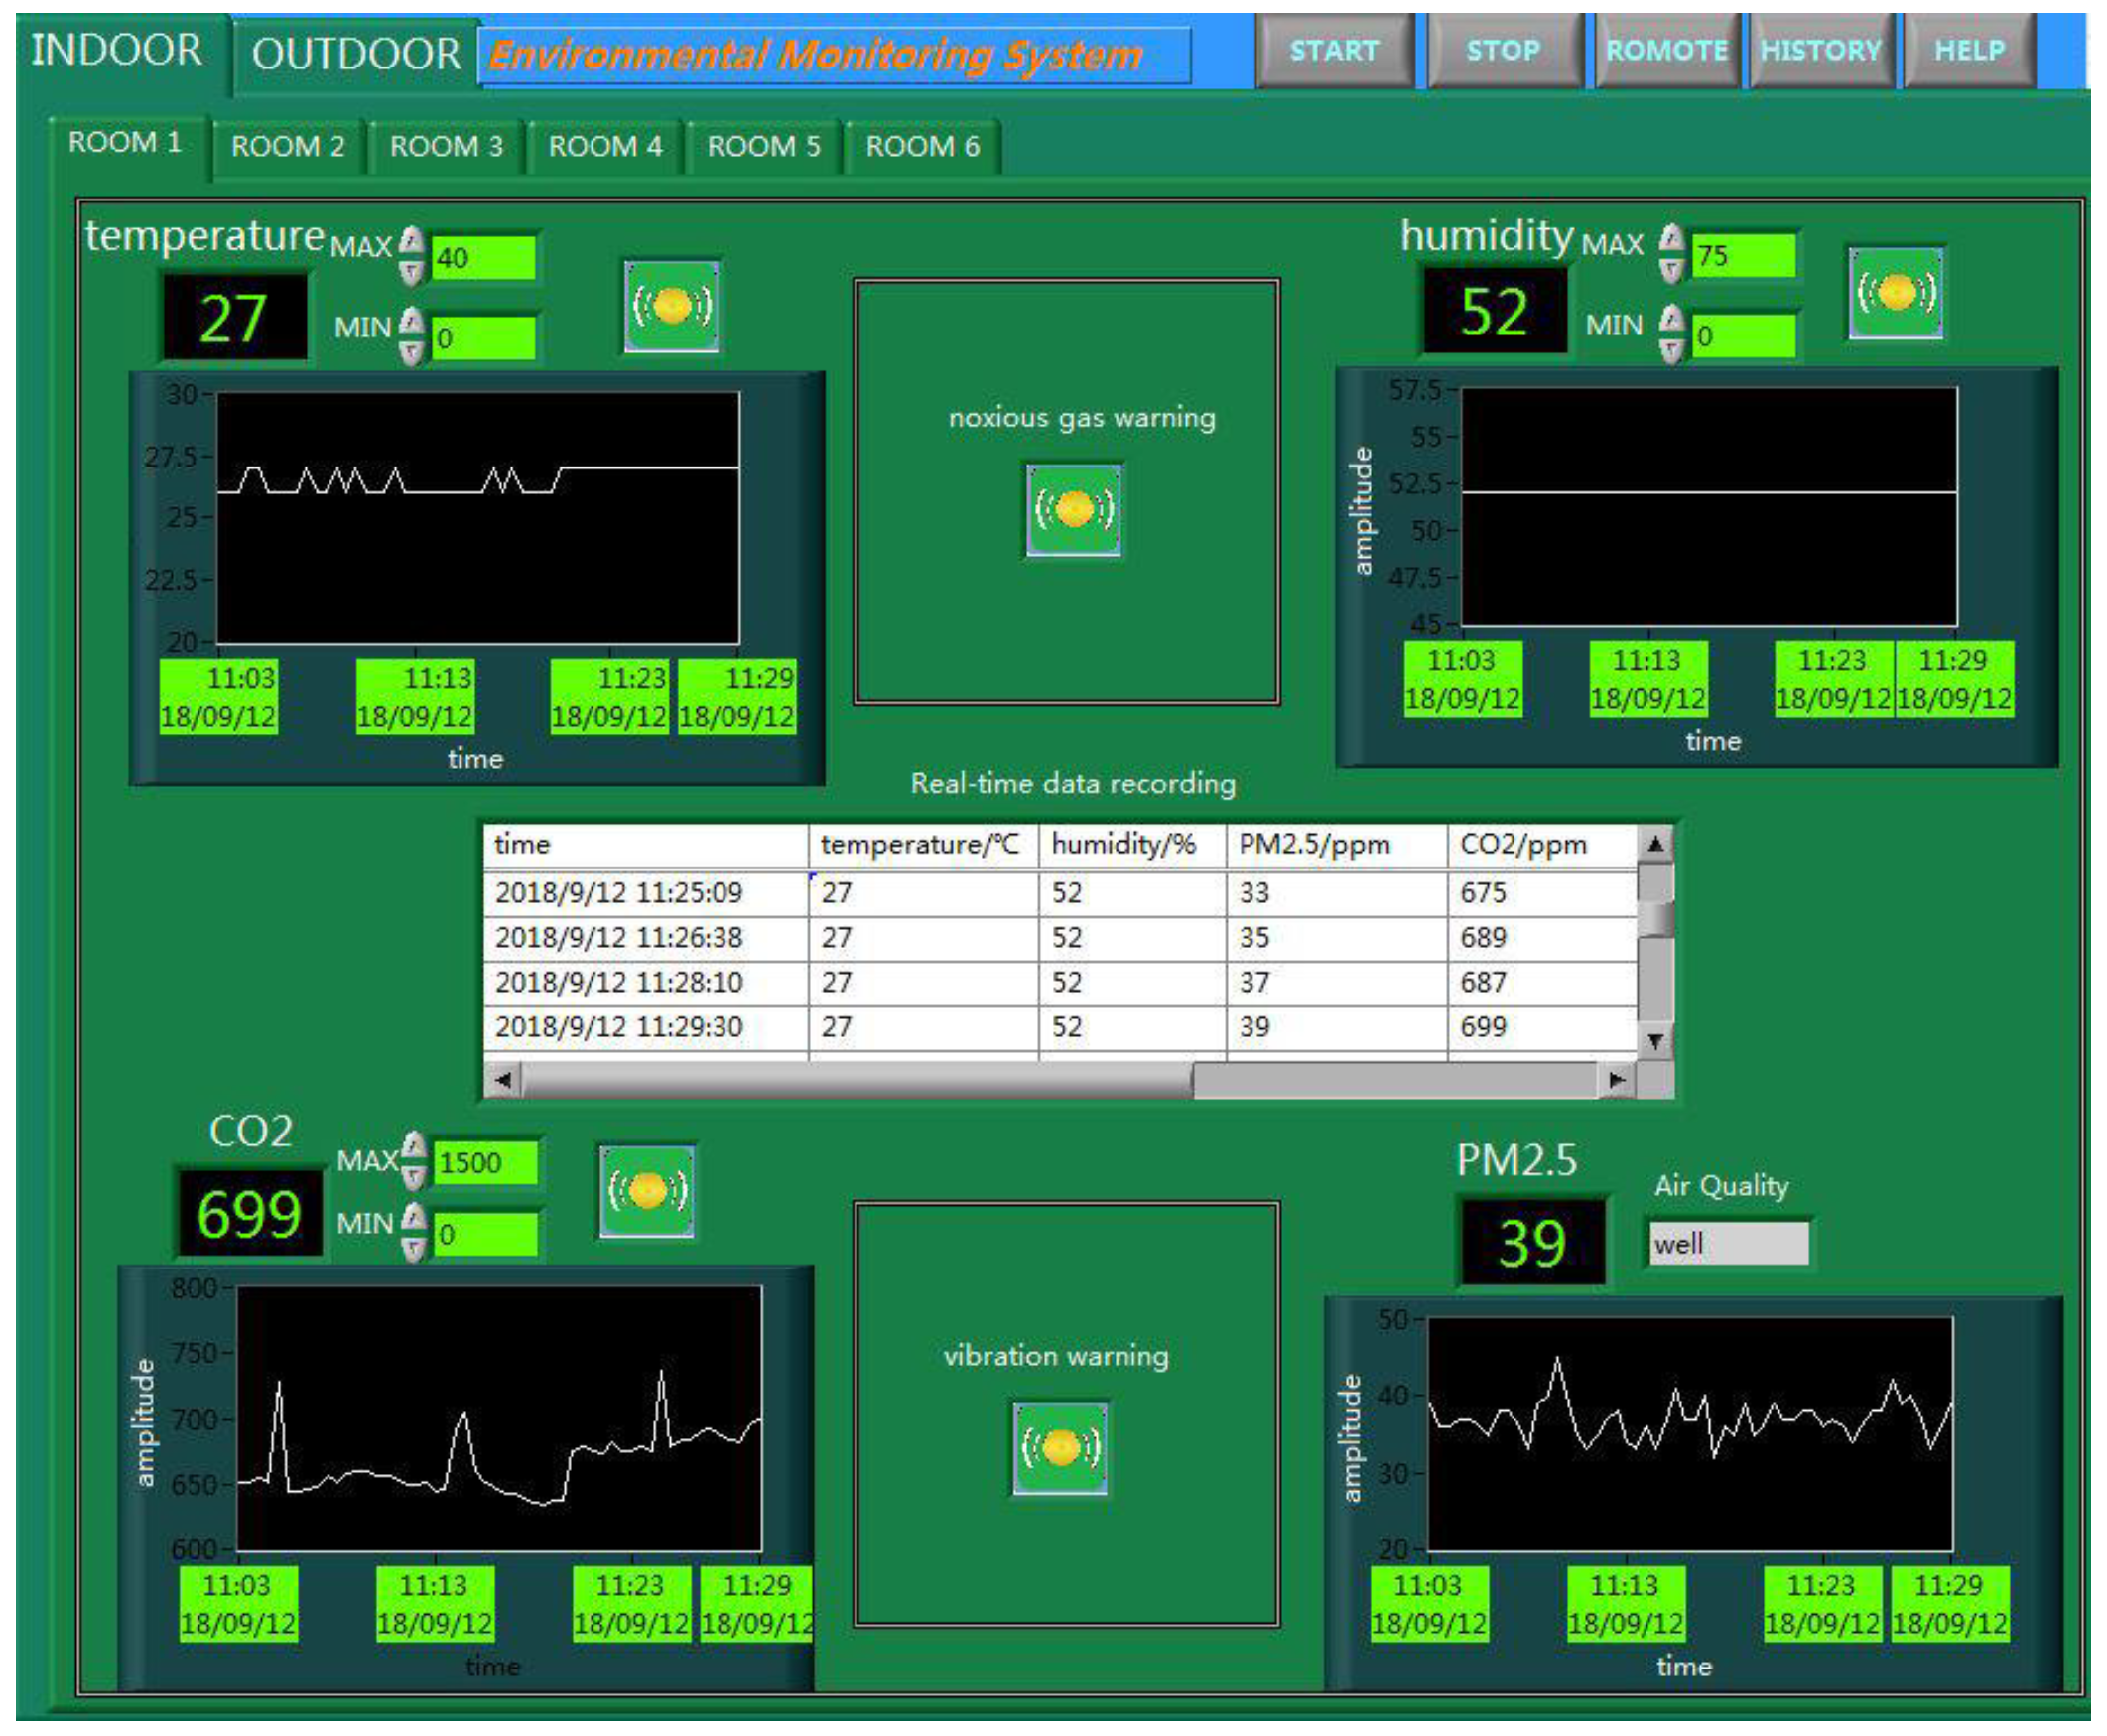
Task: Click the data table scroll-down arrow
Action: 1655,1041
